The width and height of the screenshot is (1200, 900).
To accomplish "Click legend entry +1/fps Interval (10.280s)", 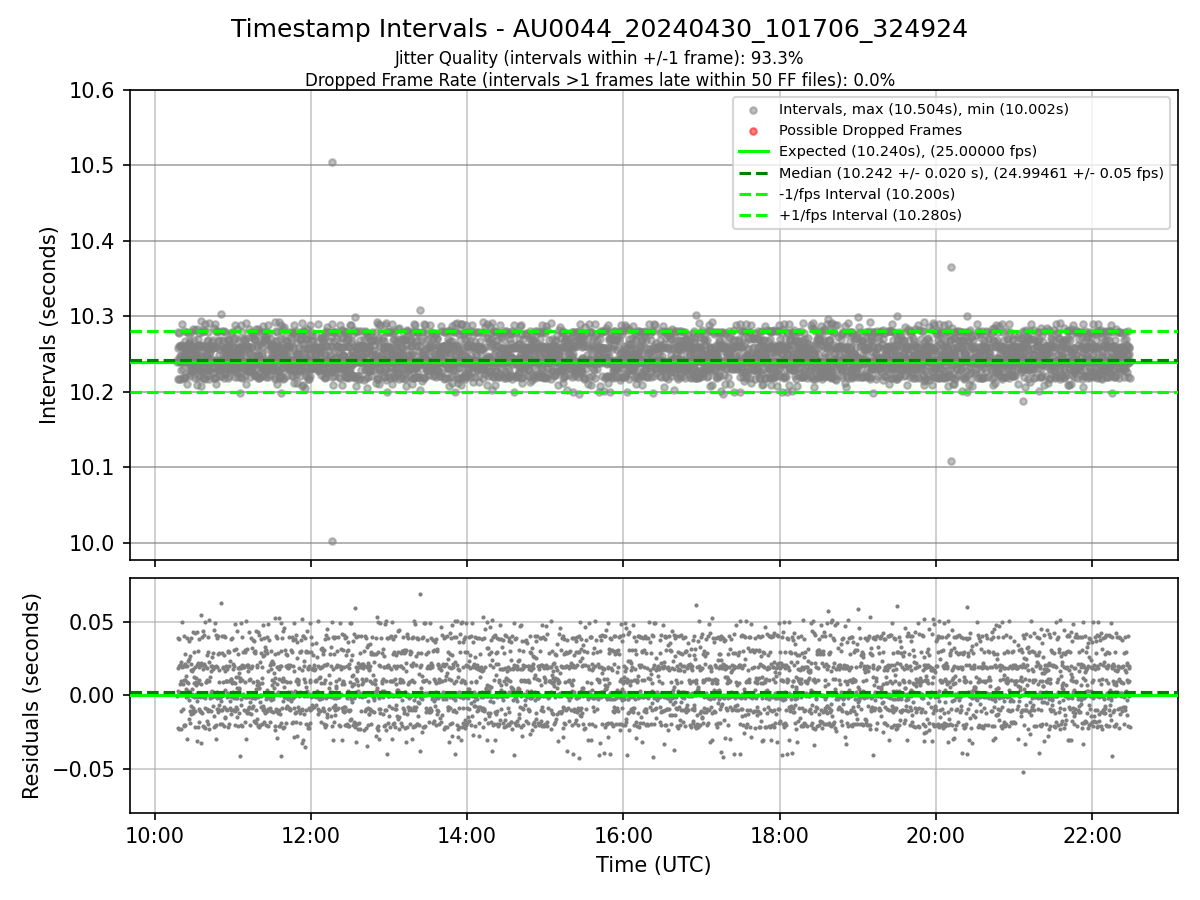I will coord(870,215).
